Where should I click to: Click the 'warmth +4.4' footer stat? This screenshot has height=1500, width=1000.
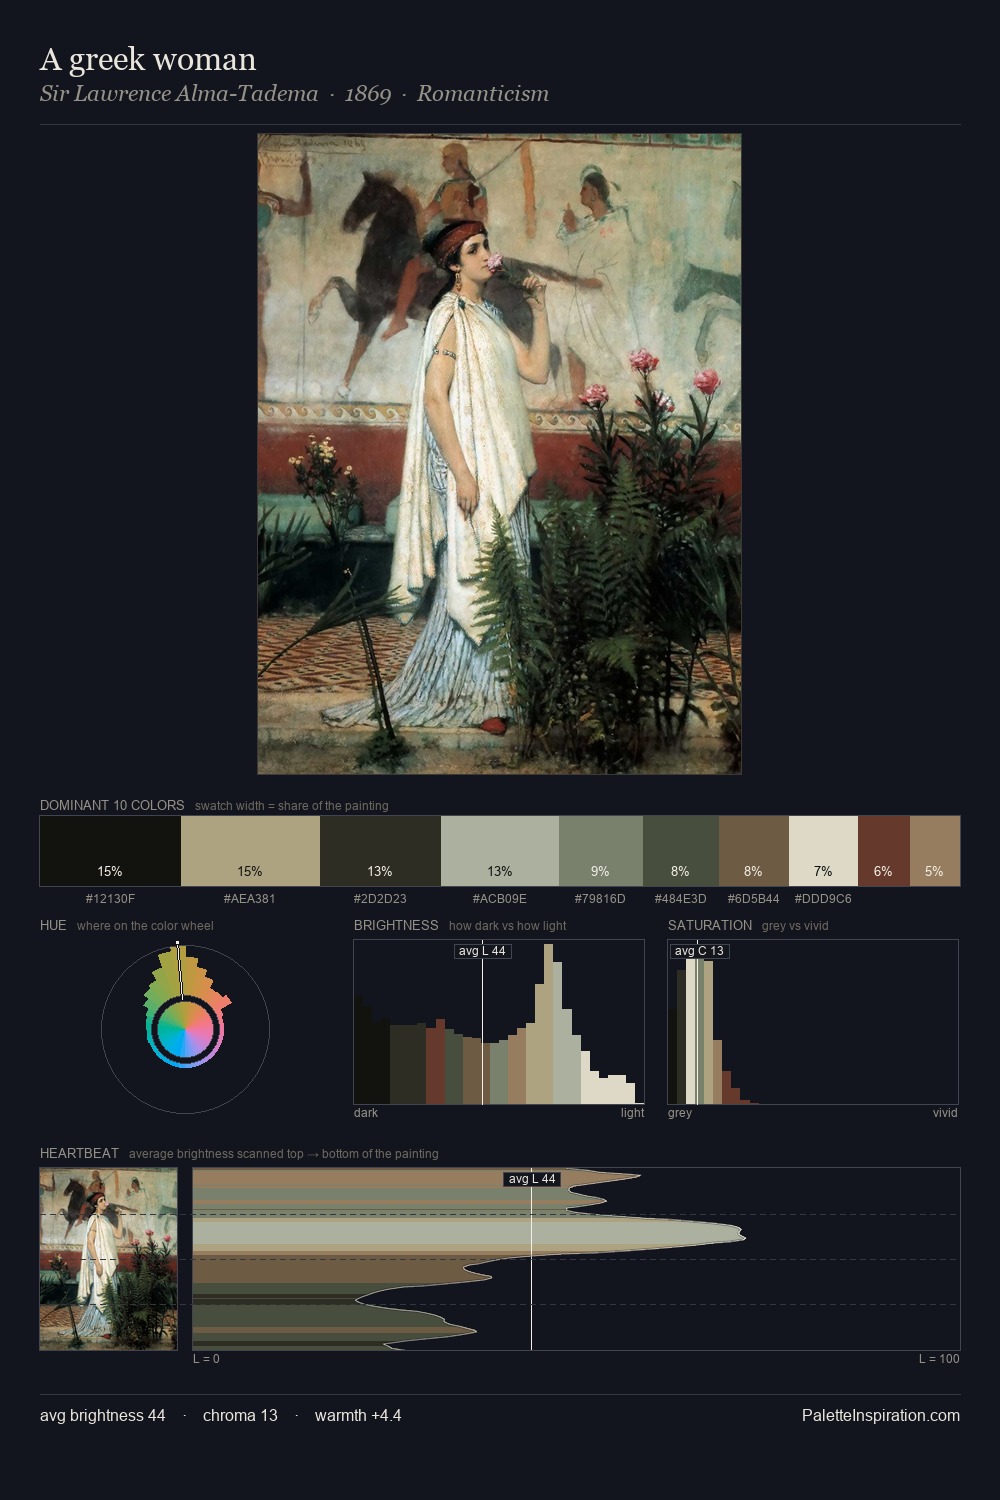coord(358,1416)
